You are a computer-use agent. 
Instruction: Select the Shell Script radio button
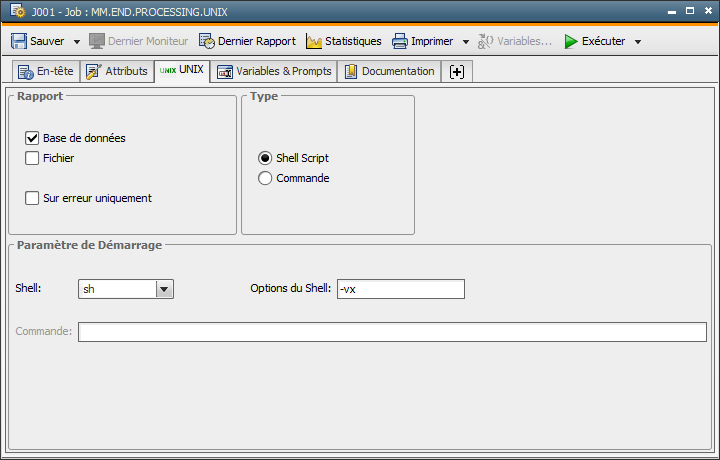point(265,158)
